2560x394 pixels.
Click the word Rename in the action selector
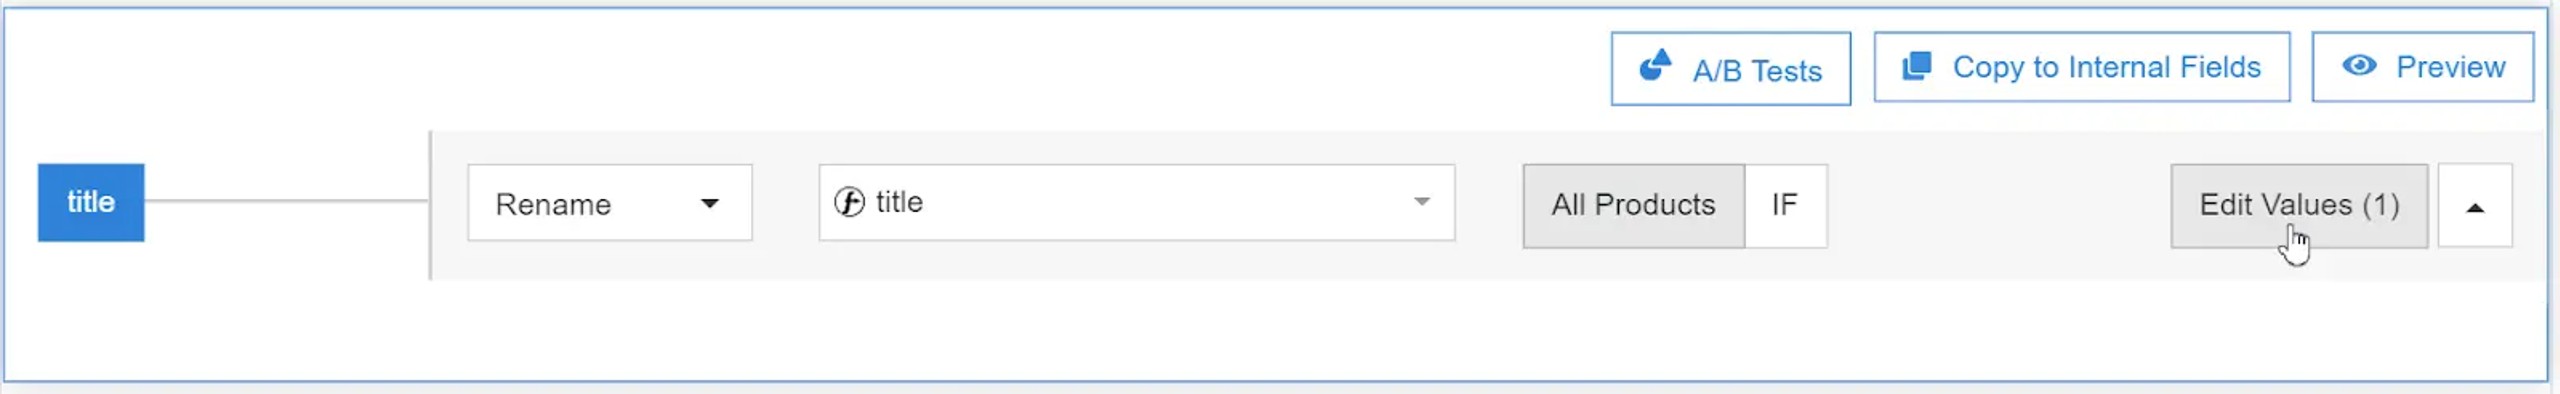click(553, 204)
